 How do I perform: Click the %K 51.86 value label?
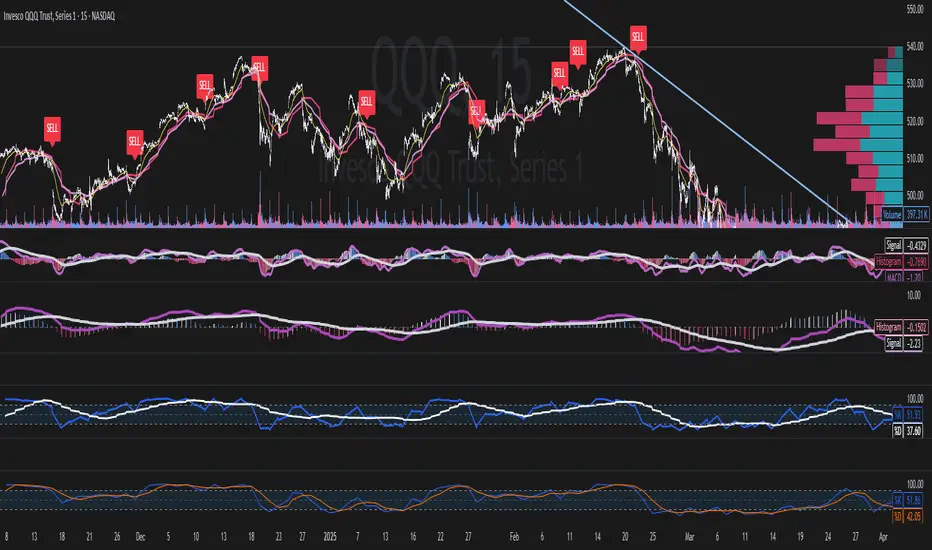pyautogui.click(x=908, y=500)
